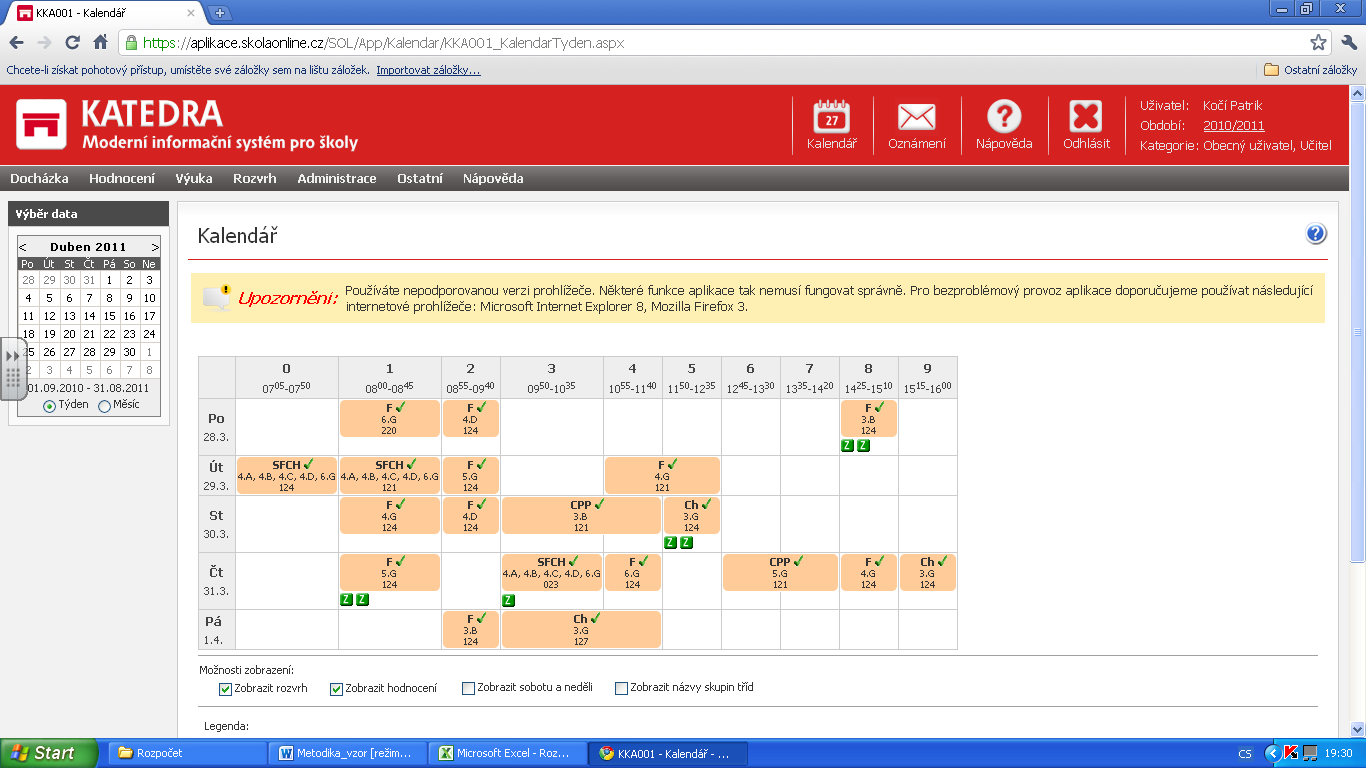
Task: Switch to Microsoft Excel window in taskbar
Action: pyautogui.click(x=508, y=753)
